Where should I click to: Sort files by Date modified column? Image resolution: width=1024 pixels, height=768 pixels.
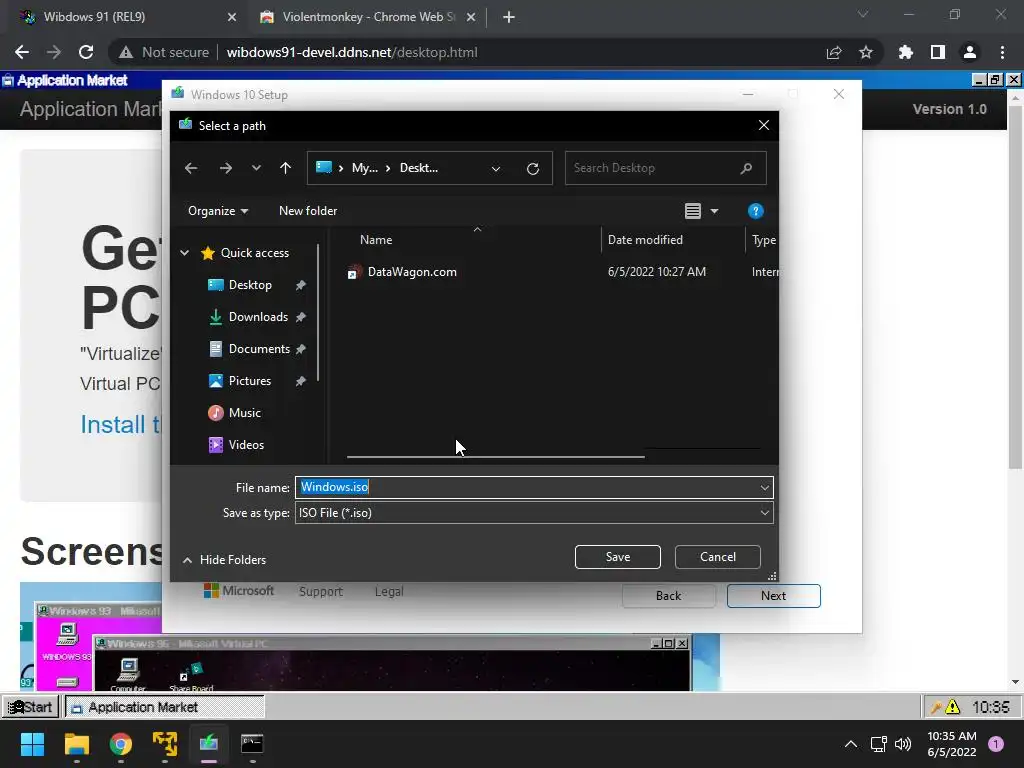[x=645, y=240]
